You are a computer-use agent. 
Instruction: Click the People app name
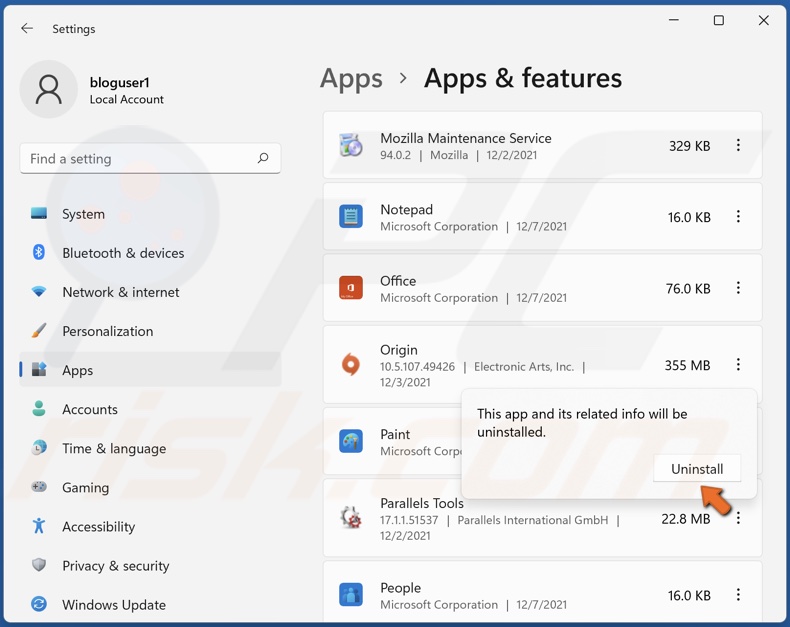click(x=401, y=588)
